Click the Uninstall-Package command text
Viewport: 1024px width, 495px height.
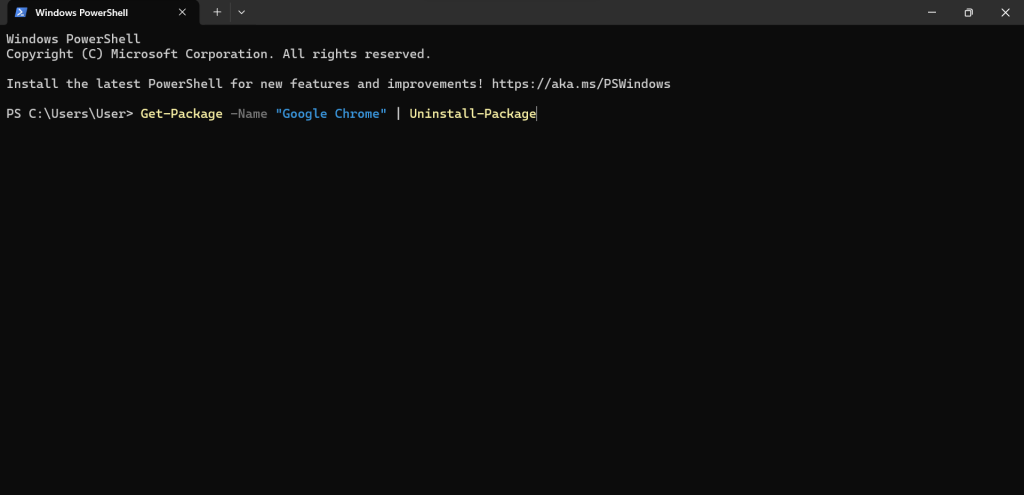(x=473, y=114)
